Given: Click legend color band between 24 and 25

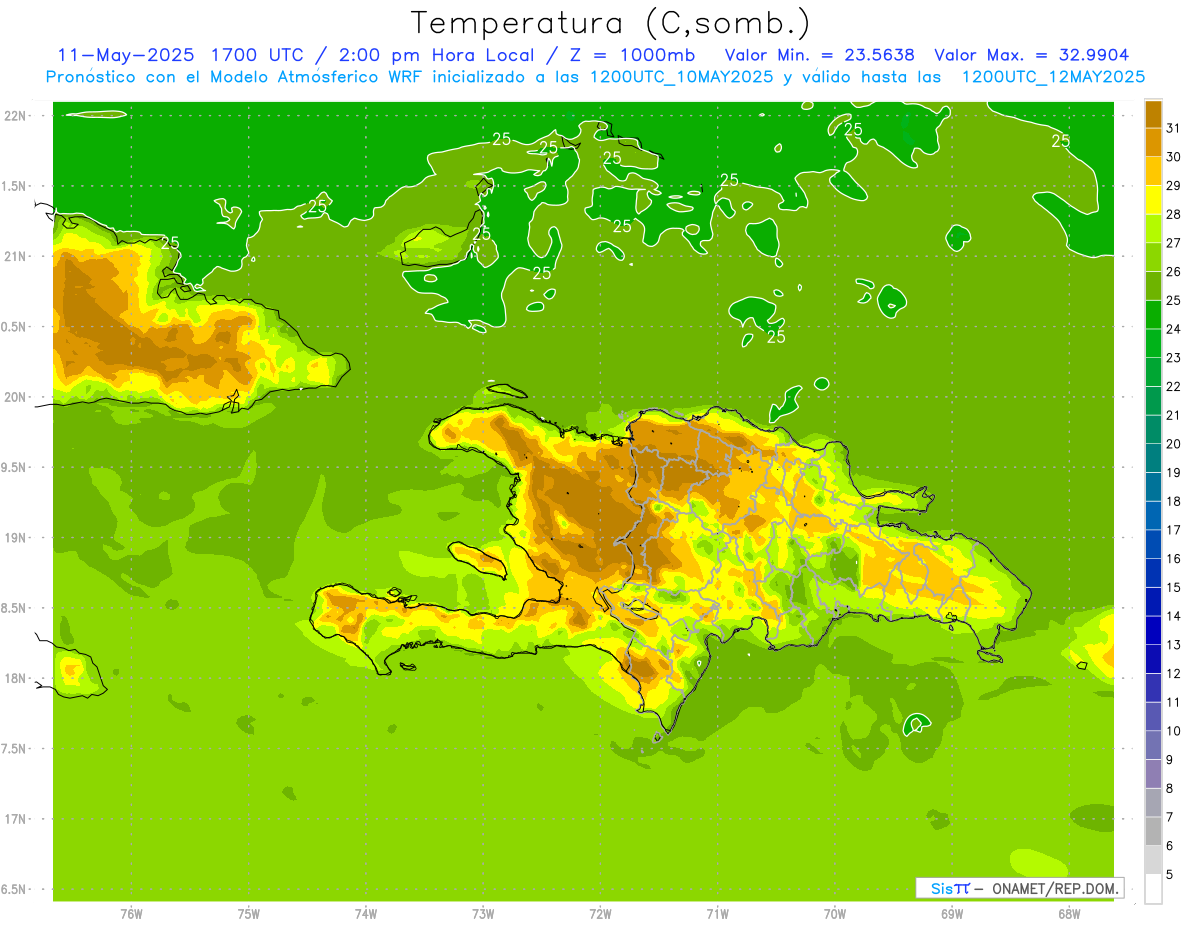Looking at the screenshot, I should coord(1153,315).
